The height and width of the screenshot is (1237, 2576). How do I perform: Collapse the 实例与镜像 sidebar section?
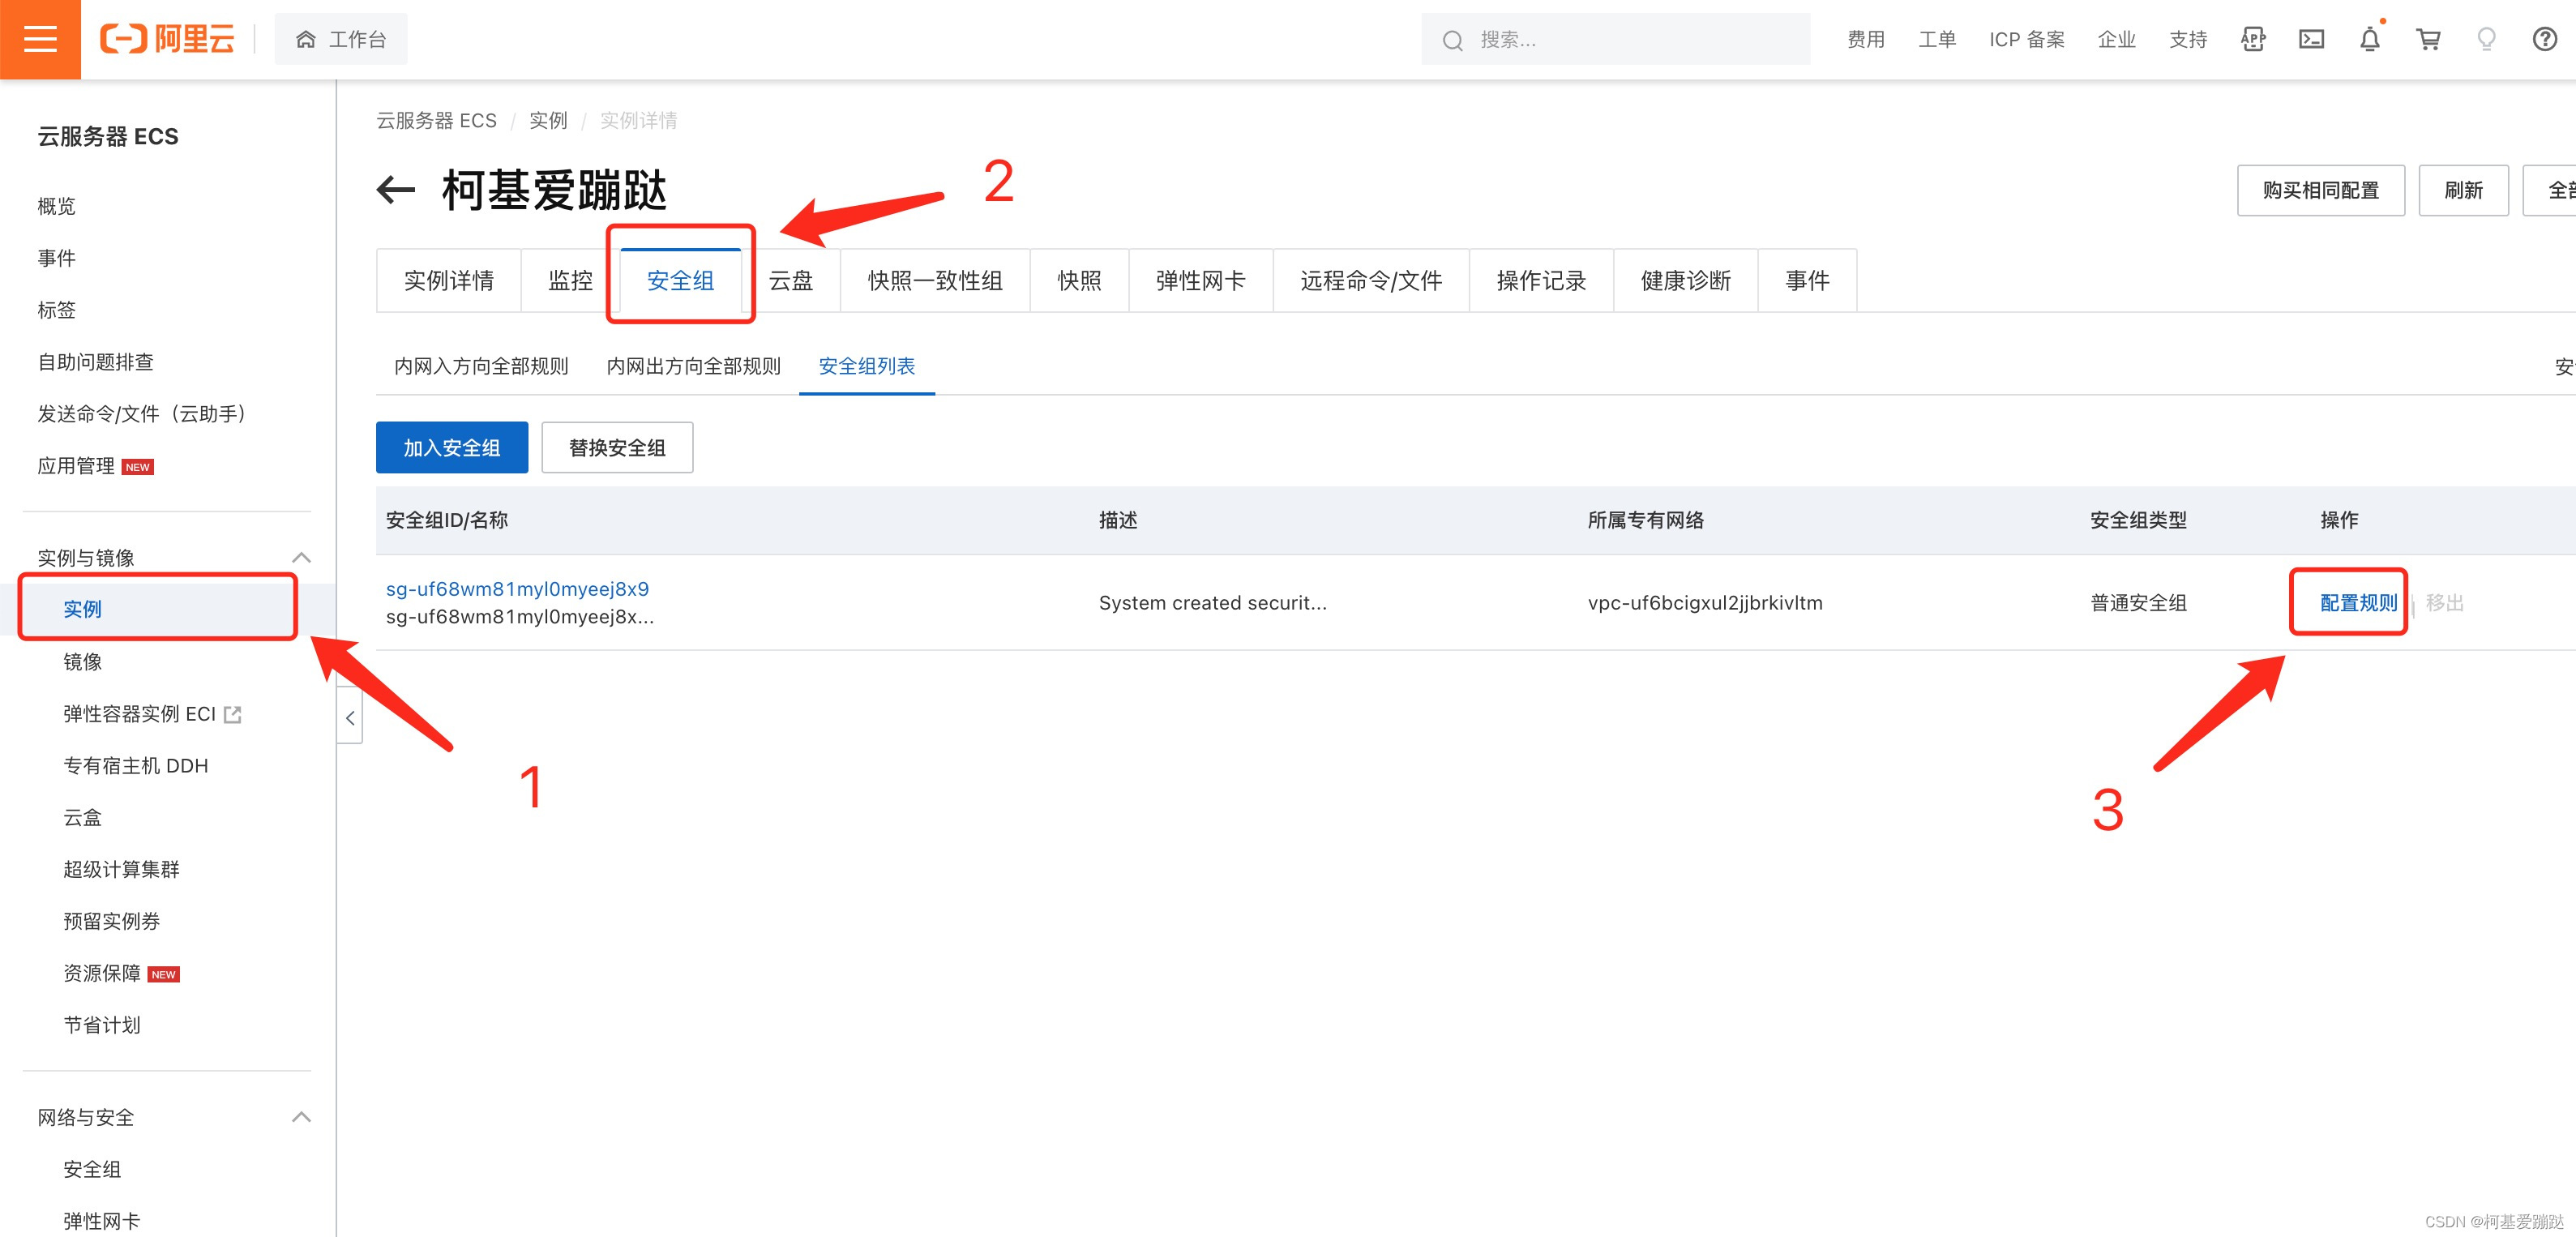(301, 557)
